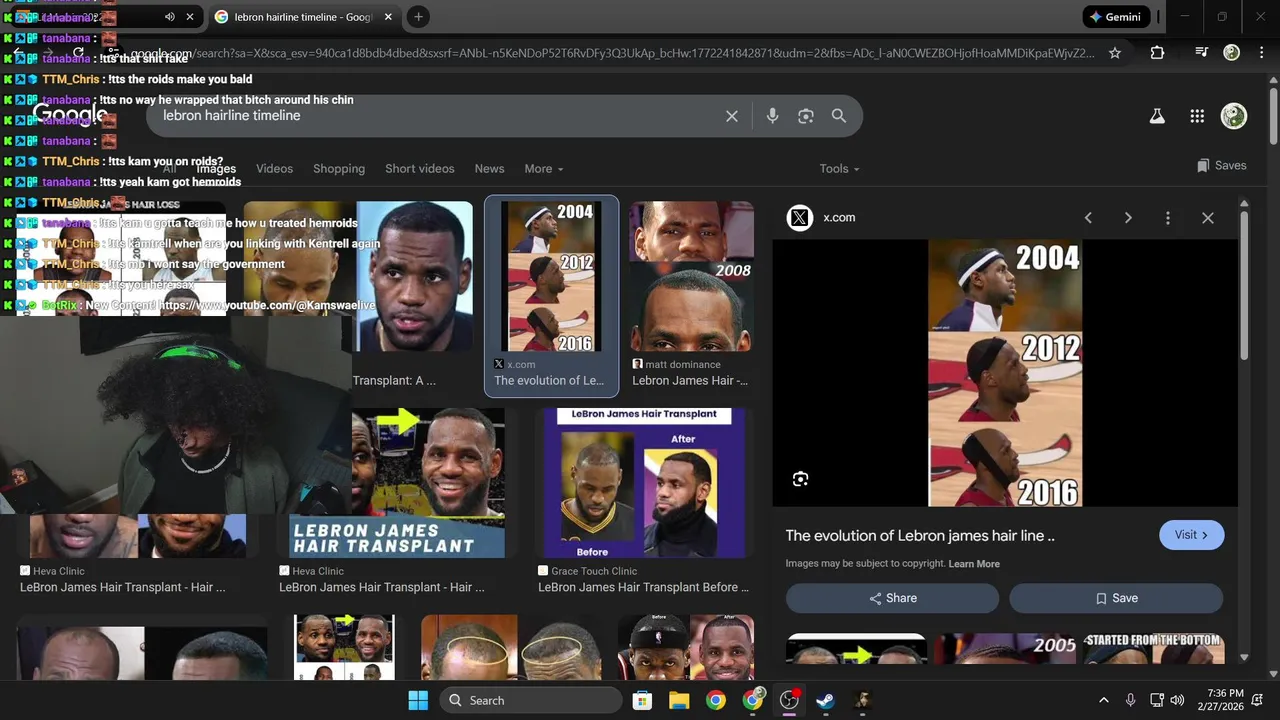The image size is (1280, 720).
Task: Open the Grace Touch Clinic before-after image
Action: [x=646, y=482]
